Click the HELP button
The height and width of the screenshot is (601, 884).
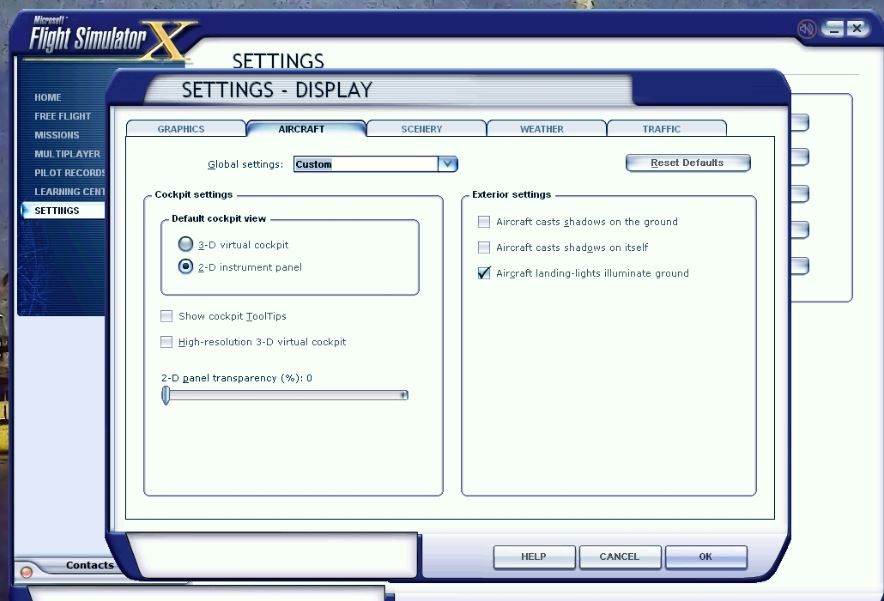tap(534, 557)
